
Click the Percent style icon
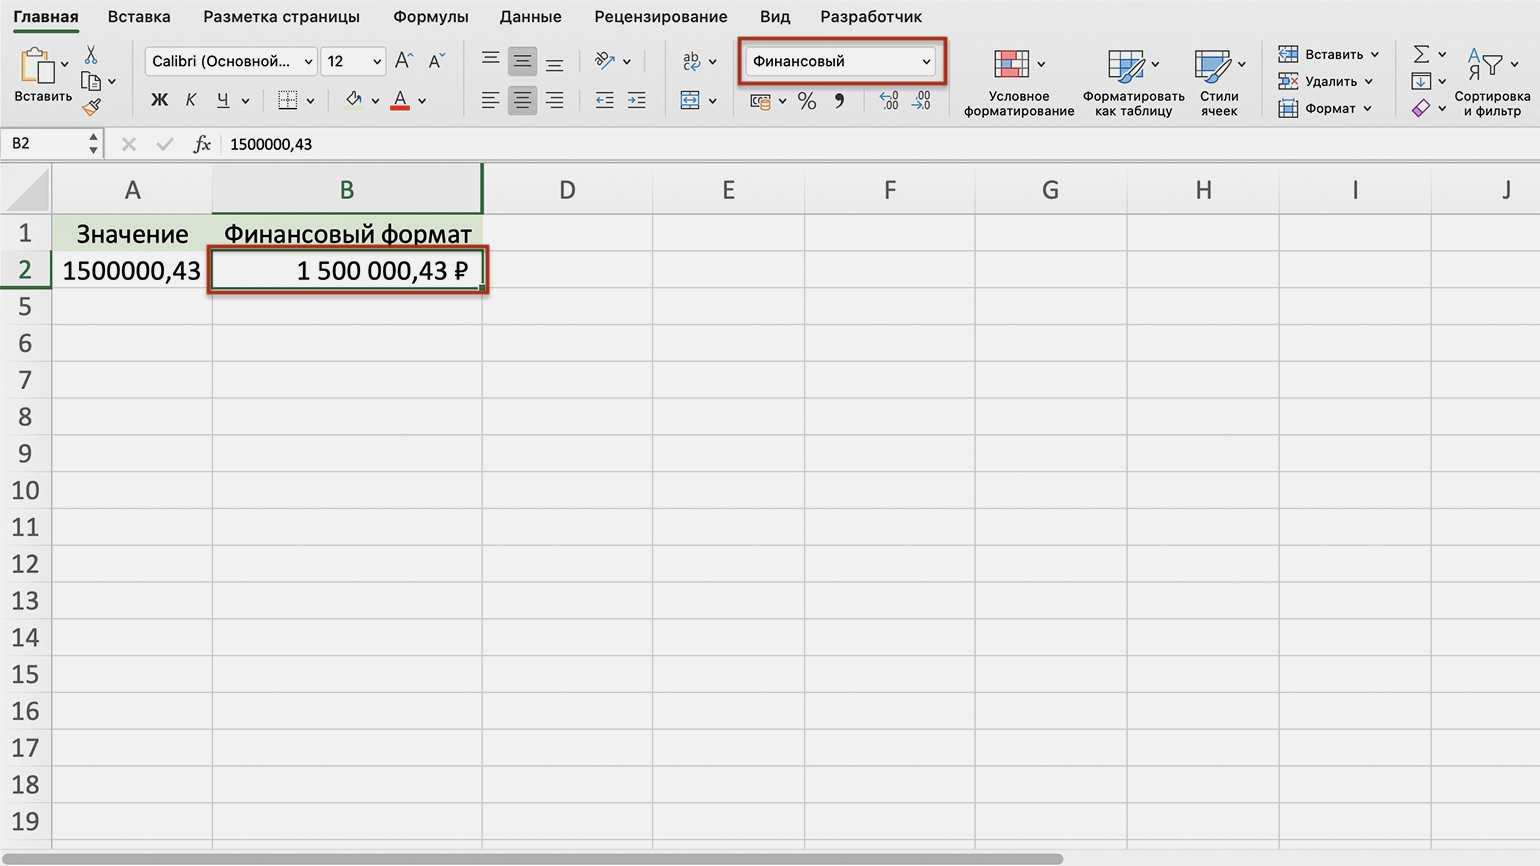(x=807, y=101)
